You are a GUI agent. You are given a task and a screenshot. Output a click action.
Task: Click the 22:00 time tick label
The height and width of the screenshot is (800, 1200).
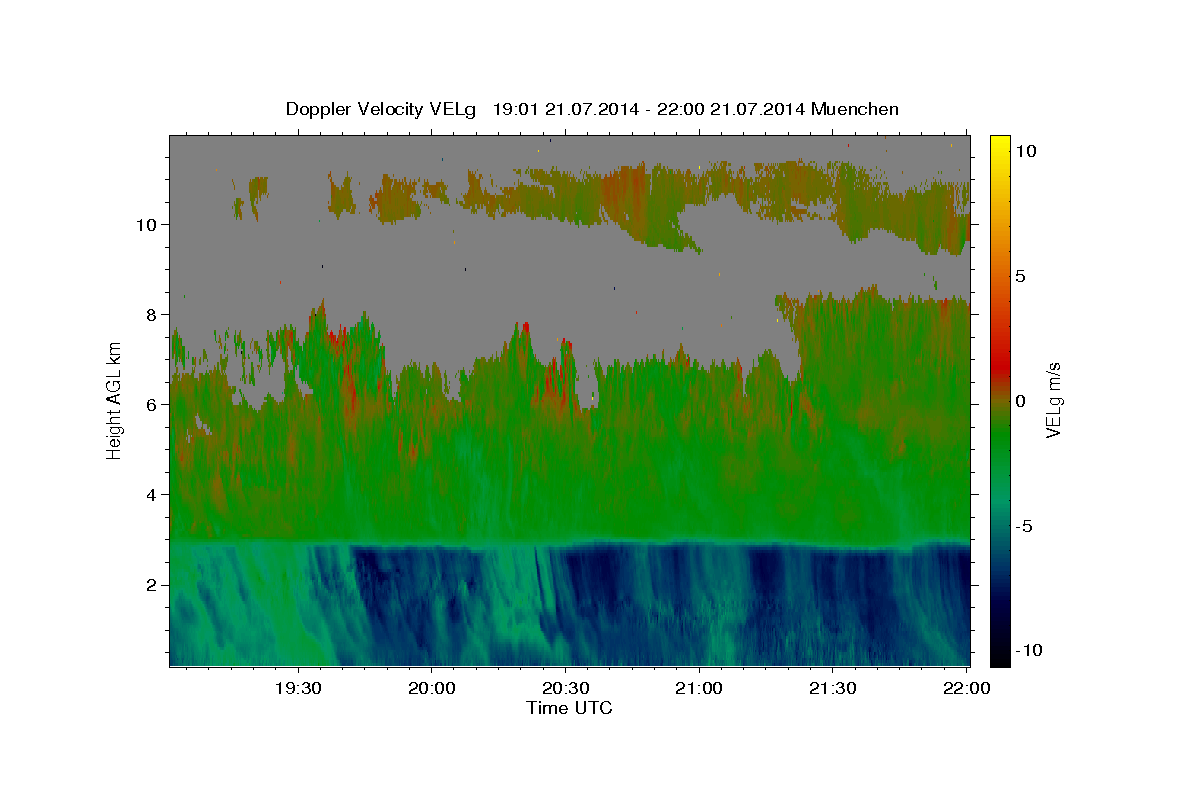coord(966,689)
